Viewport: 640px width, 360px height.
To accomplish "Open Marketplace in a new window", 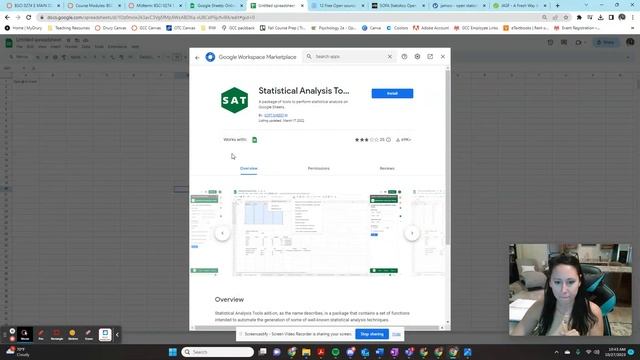I will (430, 57).
